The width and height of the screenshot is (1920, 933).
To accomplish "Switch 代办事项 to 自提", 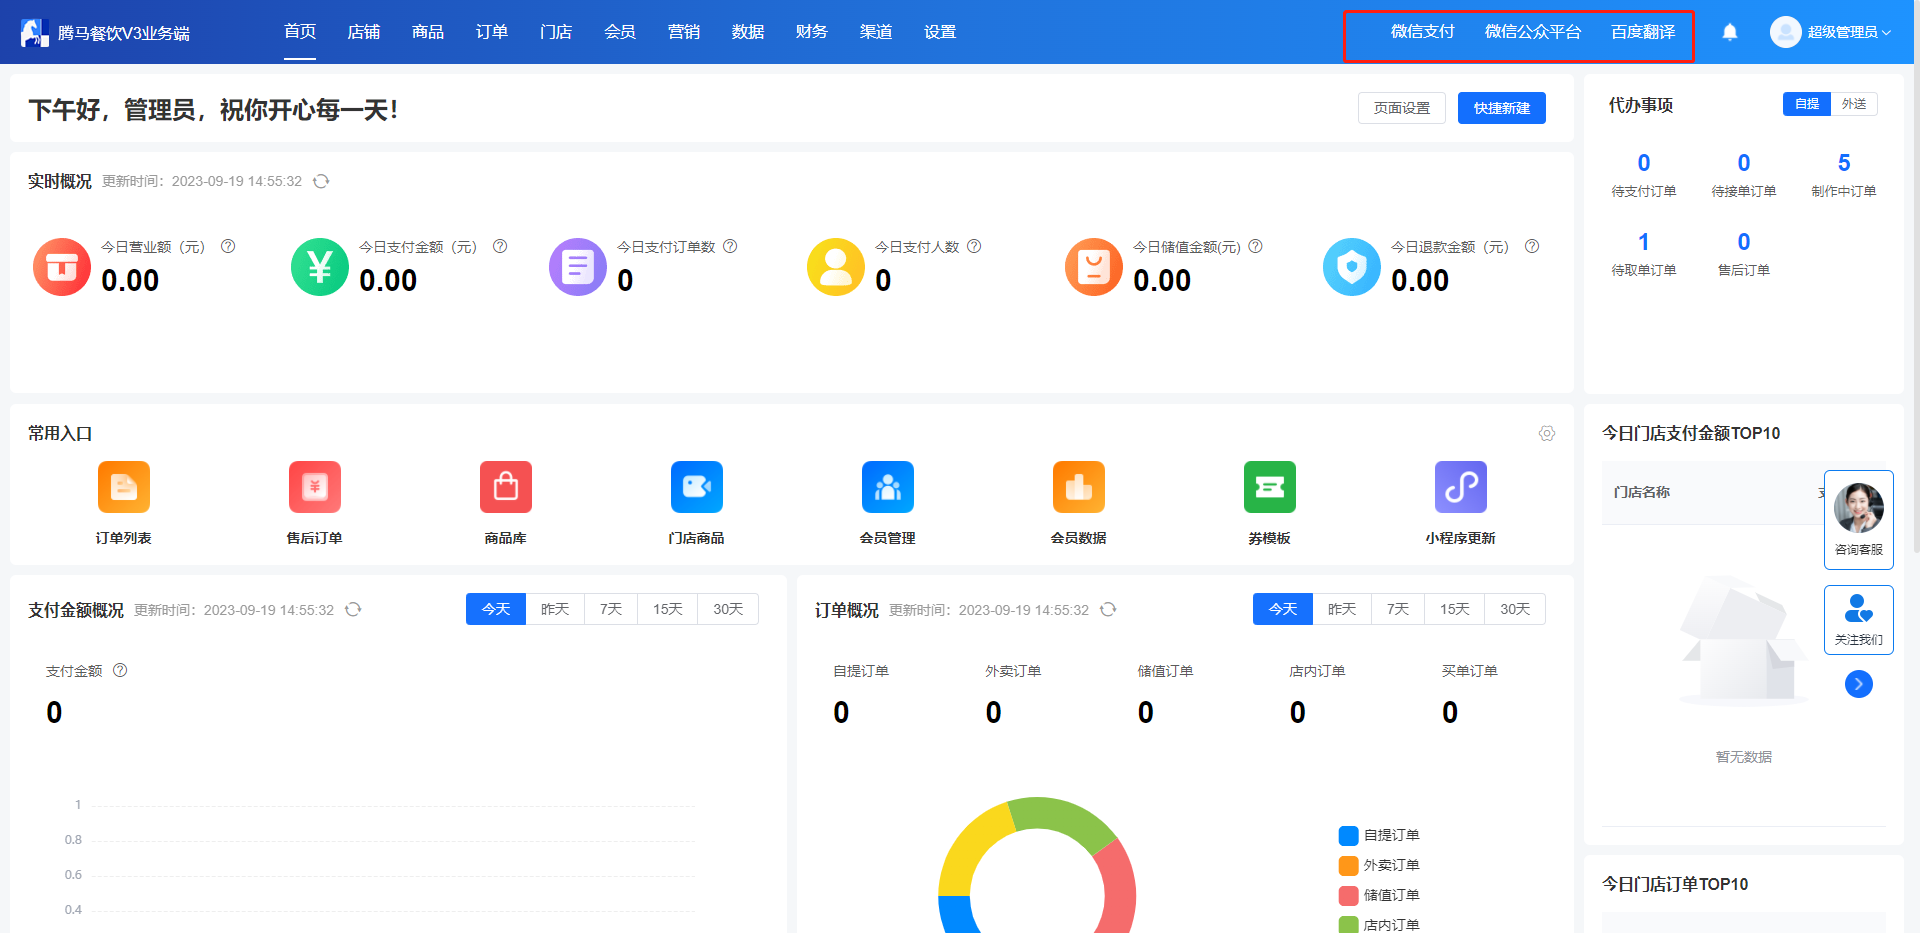I will [x=1807, y=104].
